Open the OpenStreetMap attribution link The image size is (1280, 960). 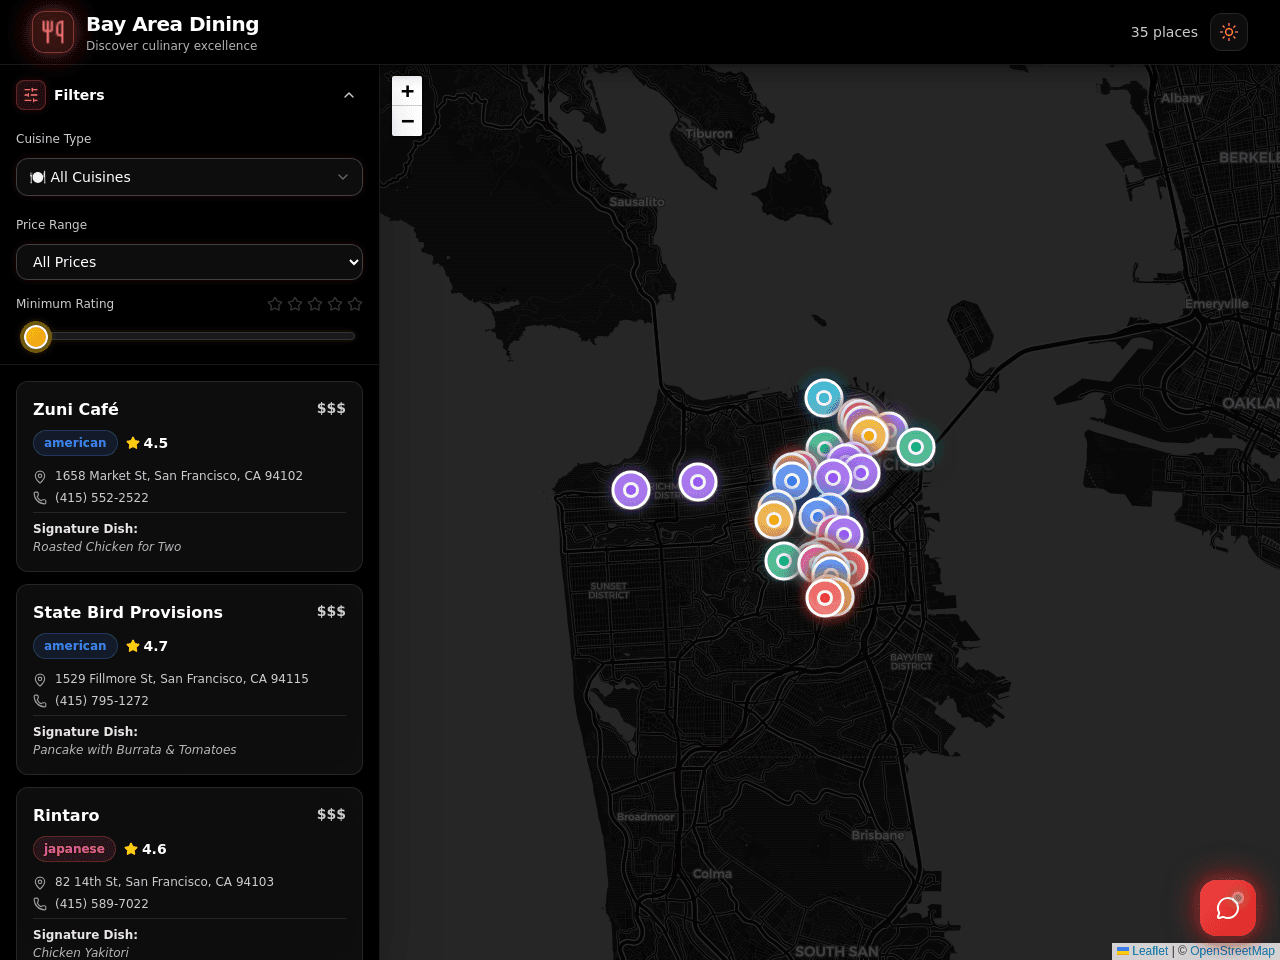[x=1232, y=951]
